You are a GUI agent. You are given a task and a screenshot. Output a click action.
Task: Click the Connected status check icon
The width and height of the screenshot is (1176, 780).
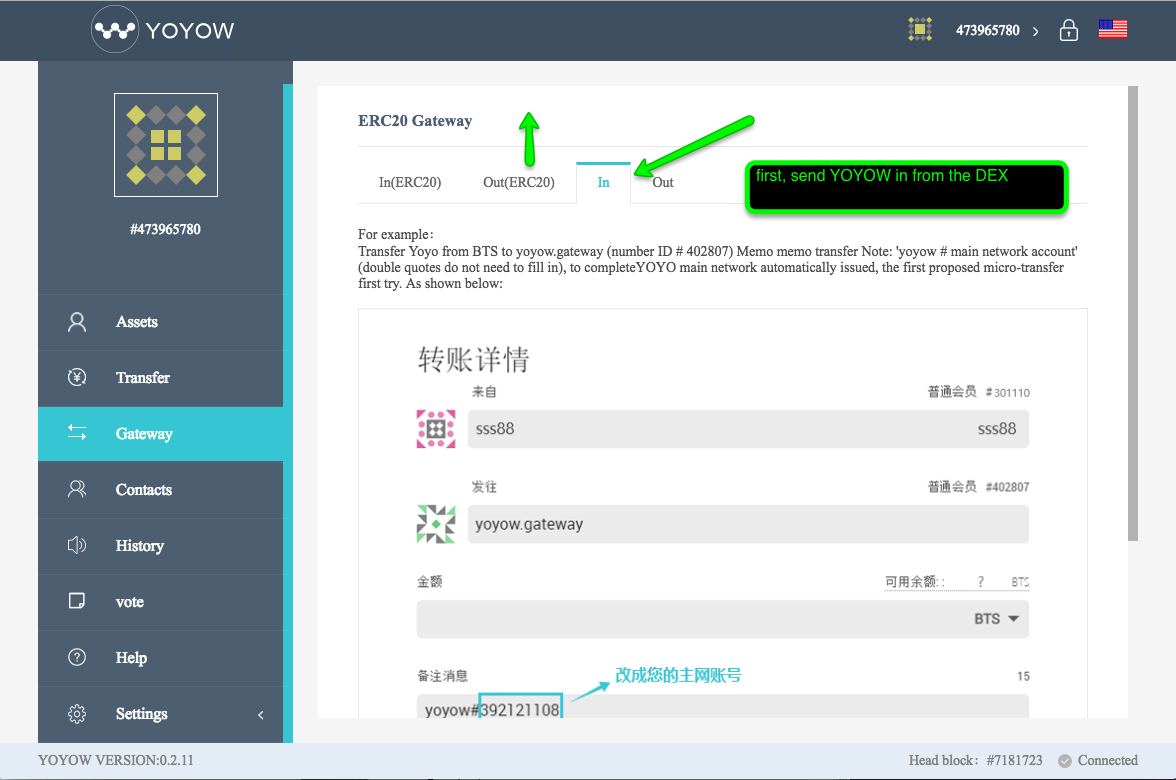coord(1064,760)
